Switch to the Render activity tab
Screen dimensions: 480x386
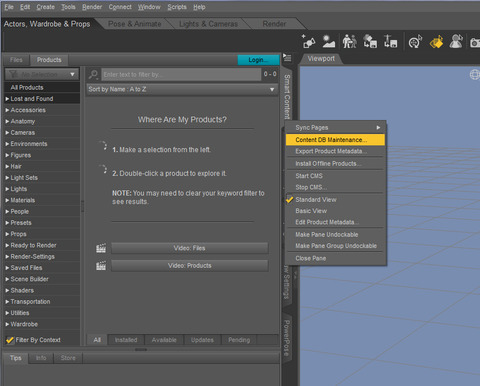click(x=274, y=24)
